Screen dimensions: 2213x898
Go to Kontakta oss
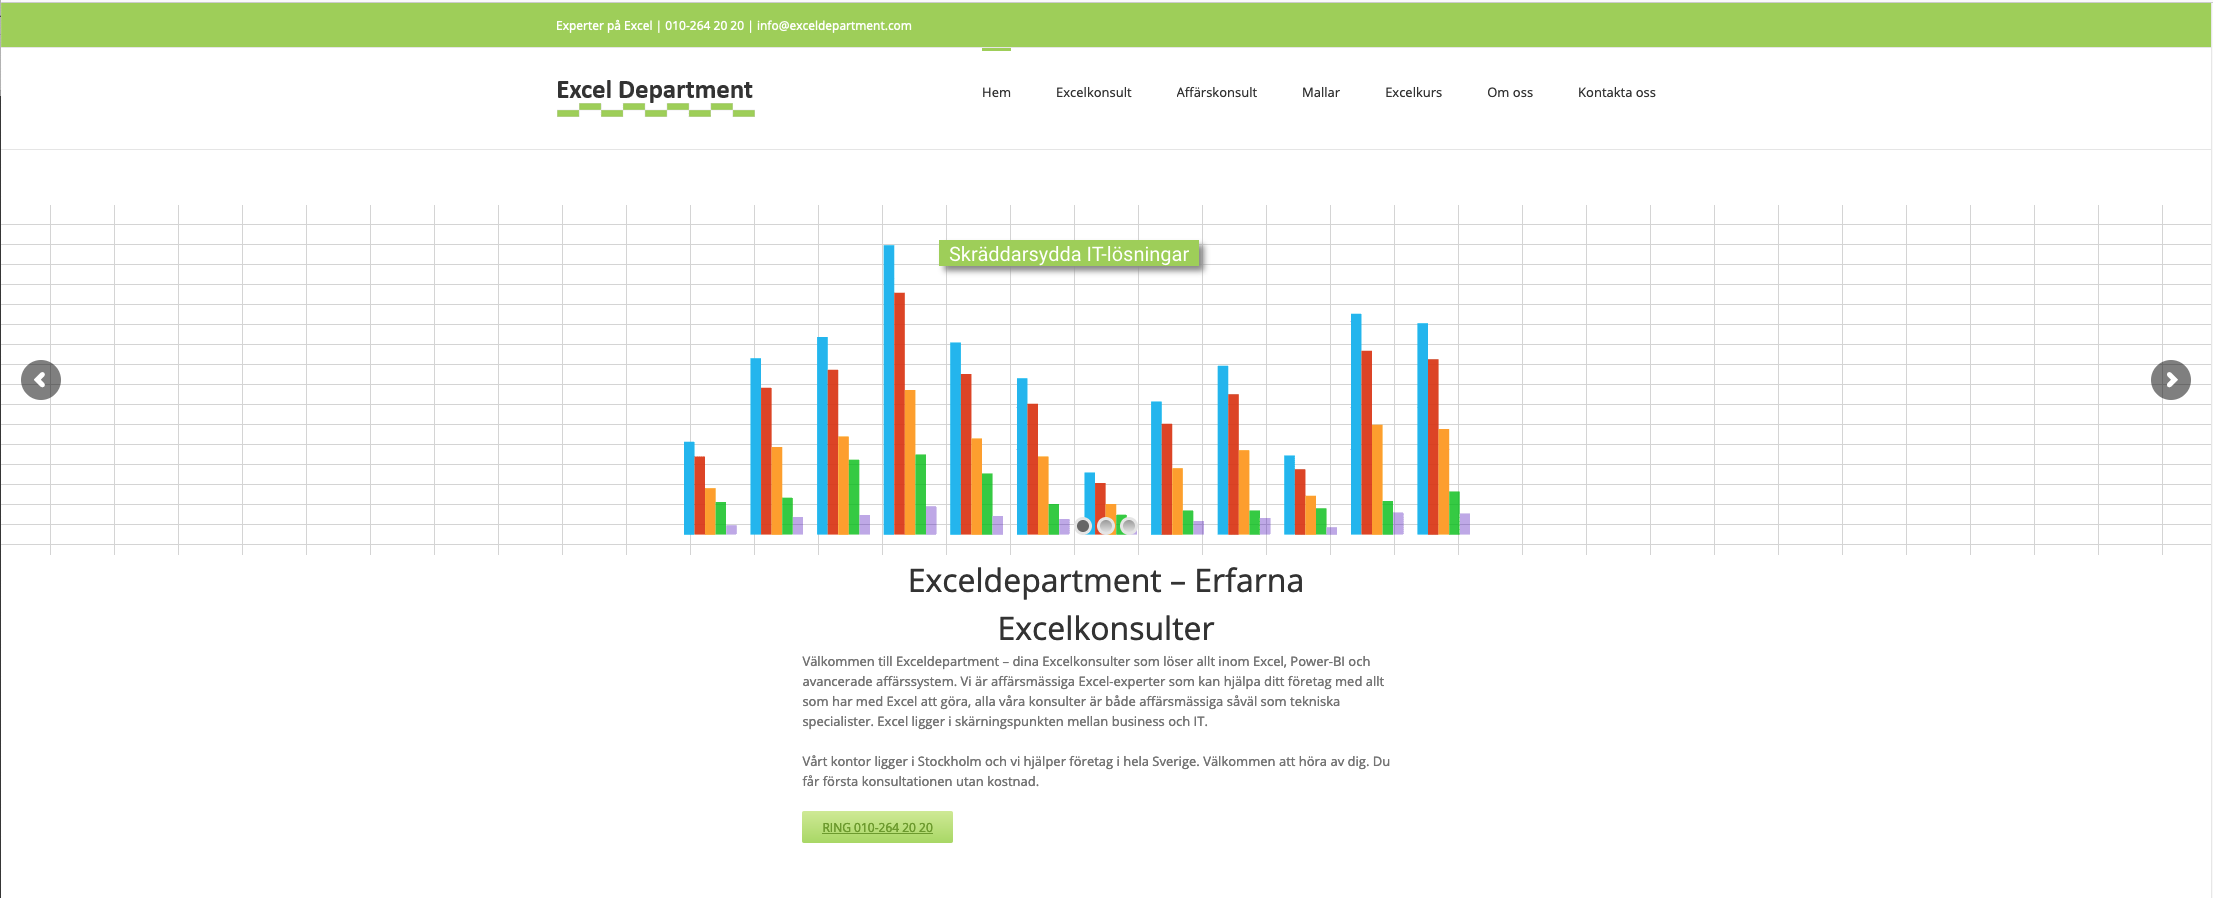[1617, 92]
